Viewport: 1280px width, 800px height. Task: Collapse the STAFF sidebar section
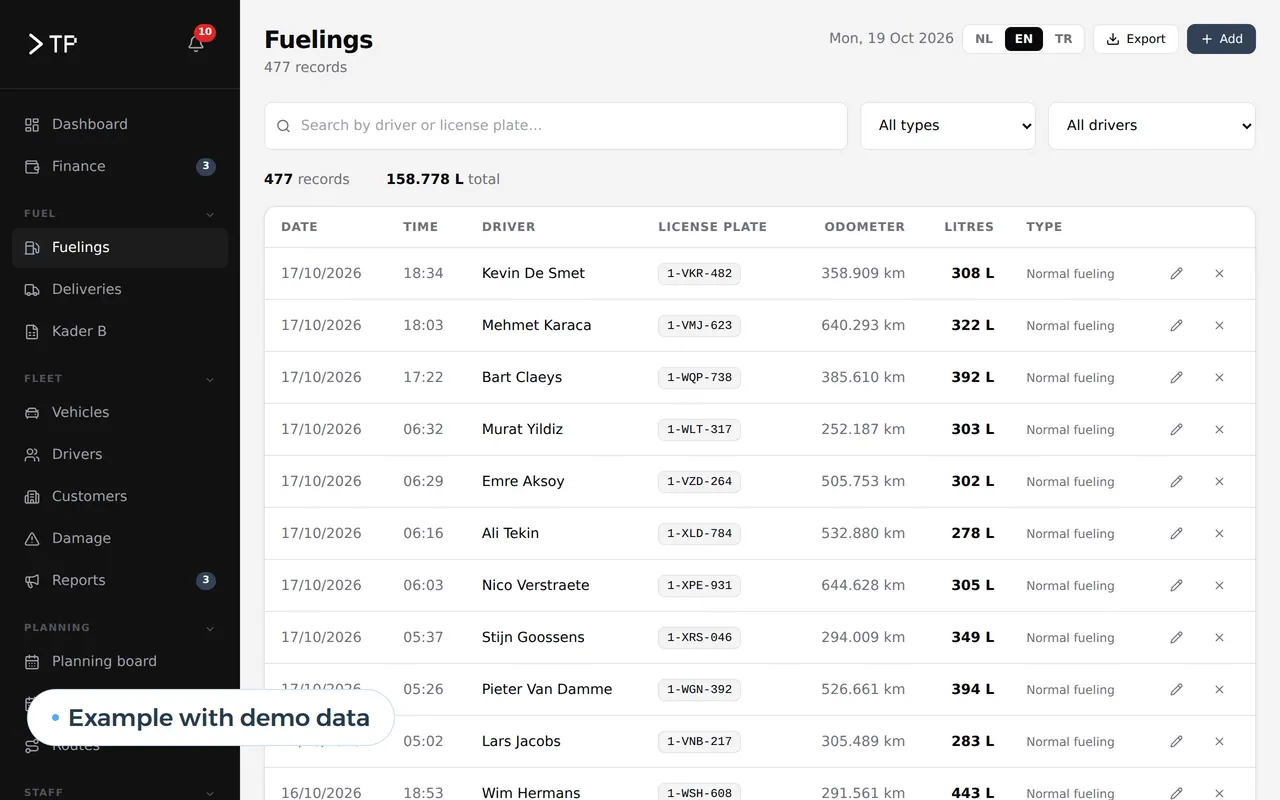[x=210, y=793]
